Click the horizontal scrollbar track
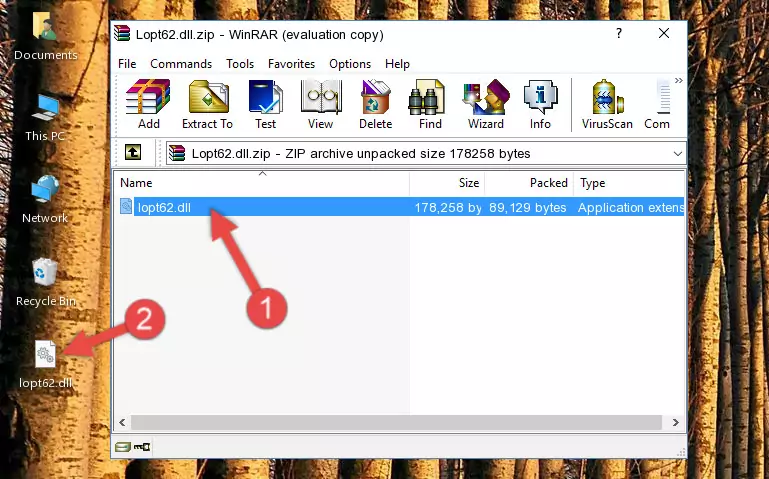 pos(396,422)
